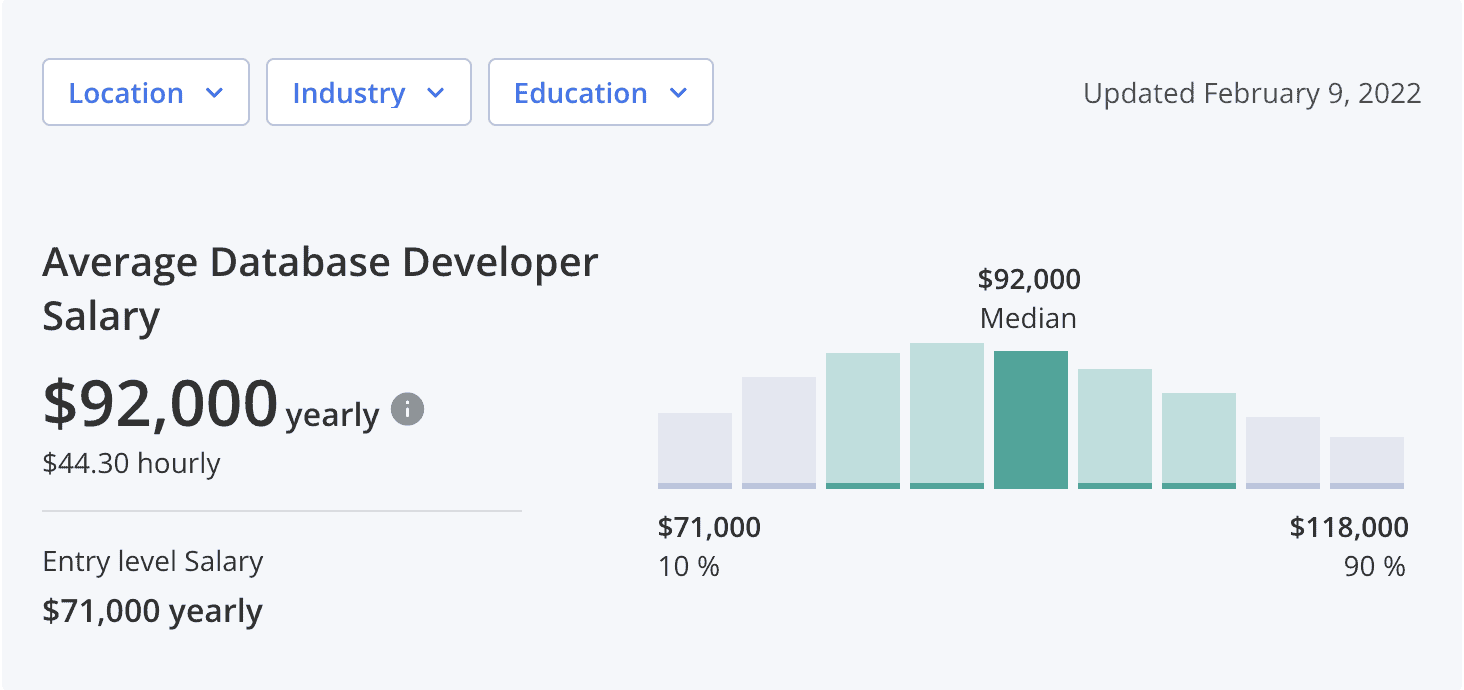
Task: Click the info icon next to yearly salary
Action: [406, 408]
